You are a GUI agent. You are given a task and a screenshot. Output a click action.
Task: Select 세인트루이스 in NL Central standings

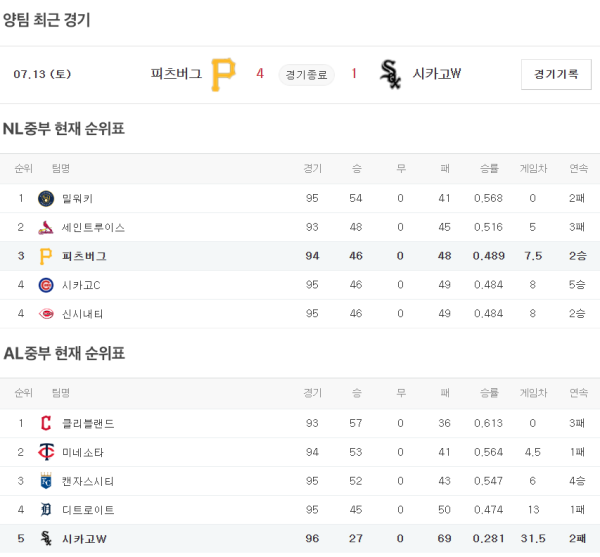pos(93,227)
